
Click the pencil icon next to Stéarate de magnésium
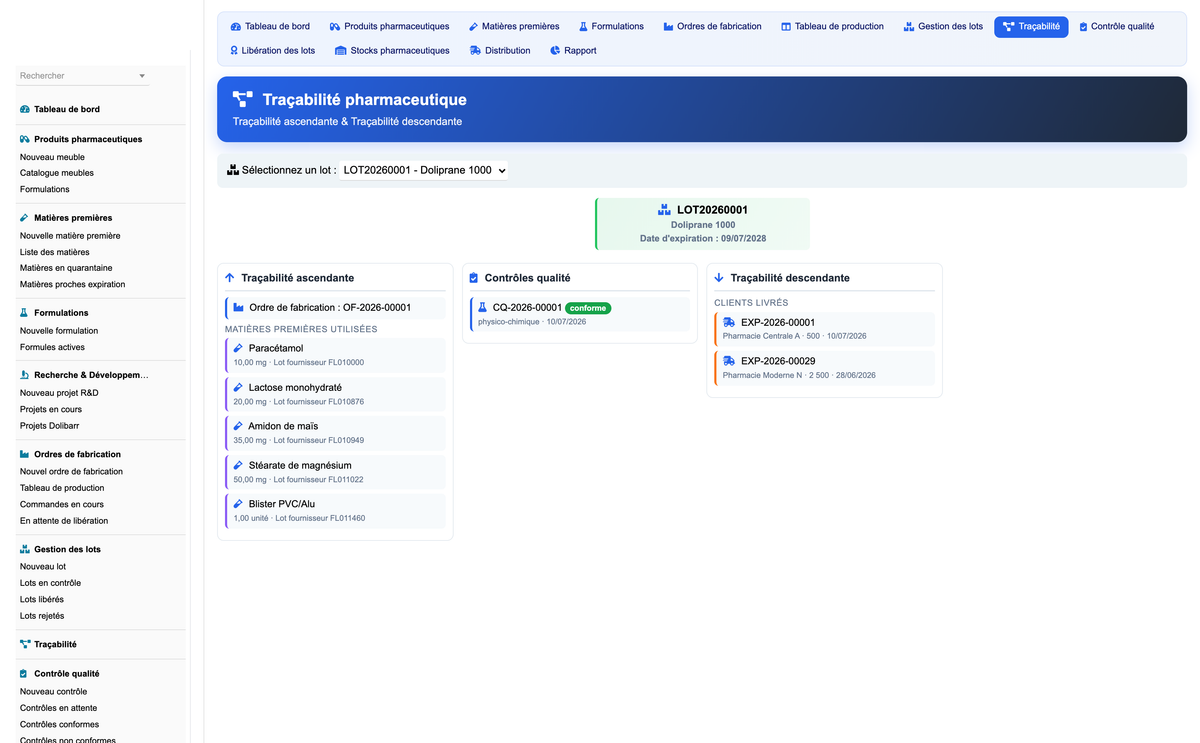(238, 465)
